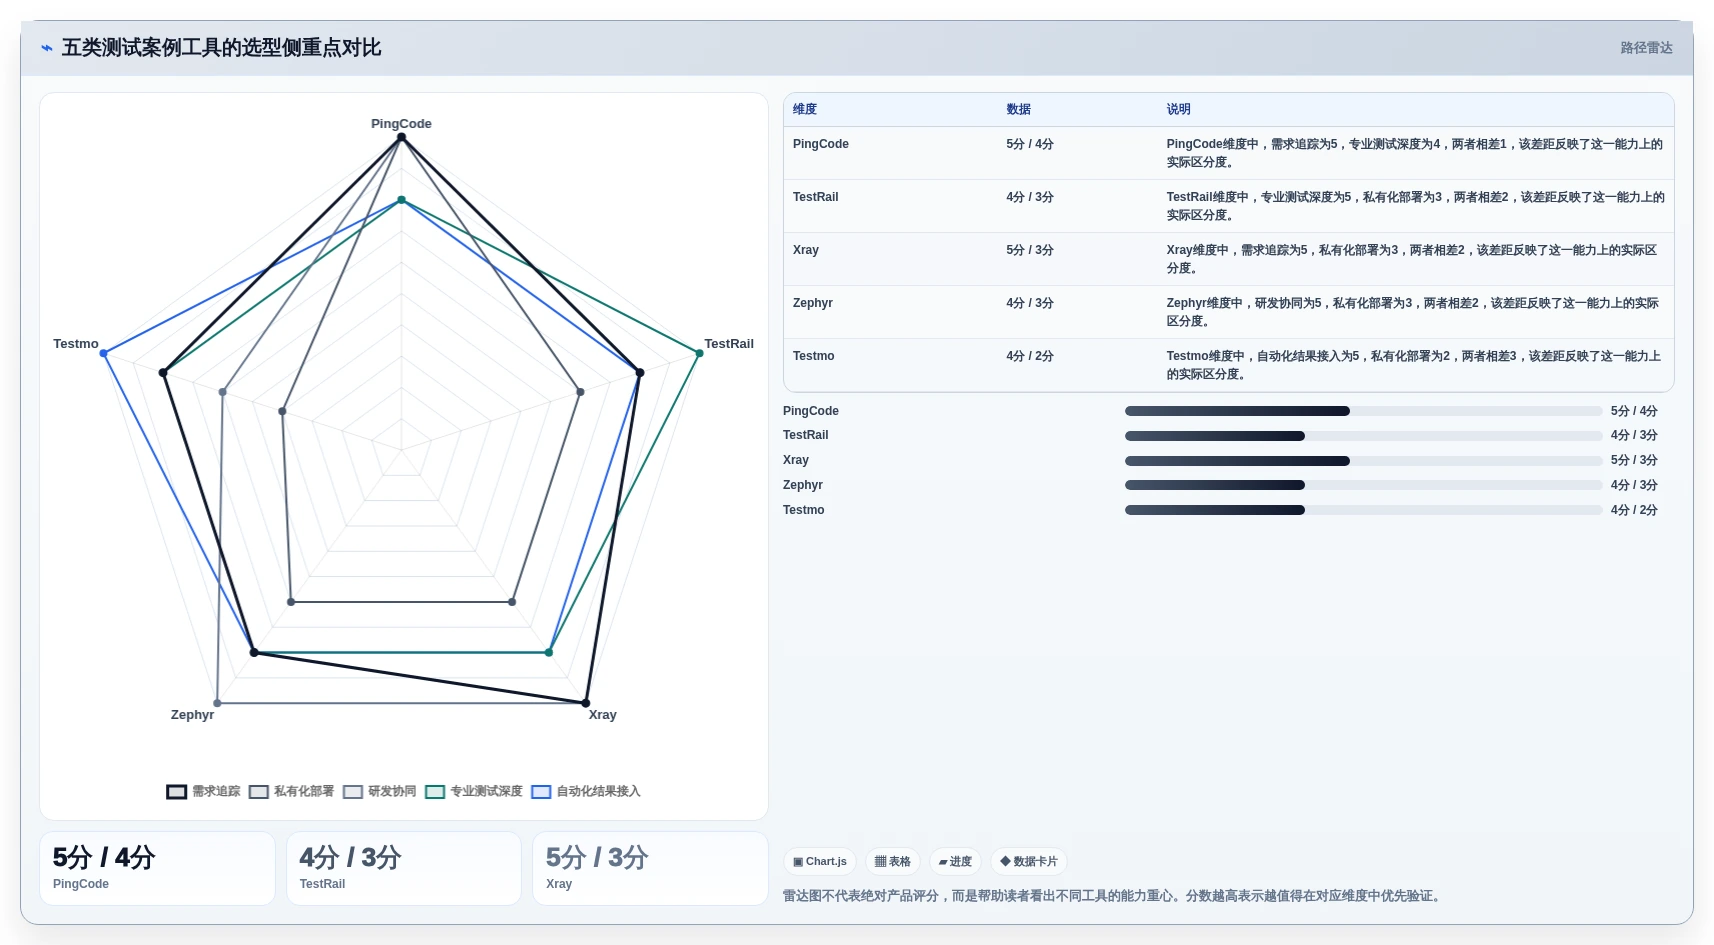Open the Xray 5分 / 3分 data card

tap(650, 868)
